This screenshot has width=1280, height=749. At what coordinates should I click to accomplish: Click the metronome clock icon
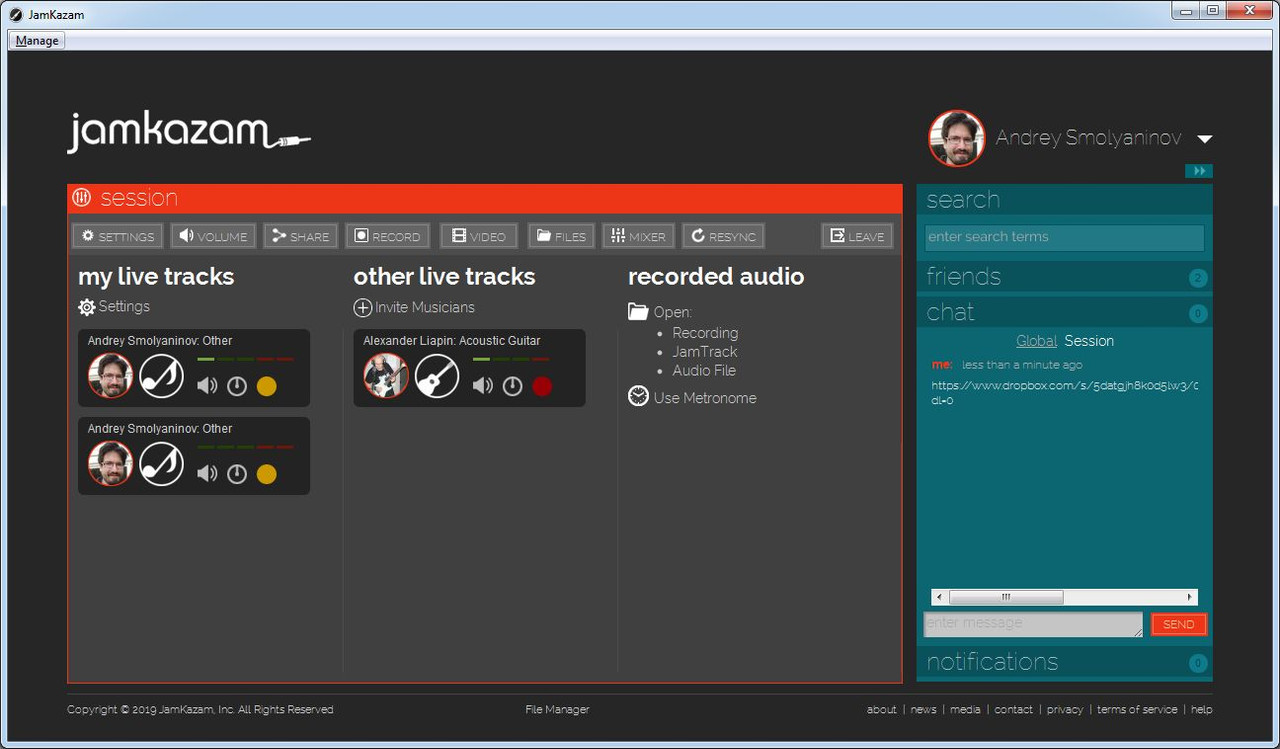[638, 397]
